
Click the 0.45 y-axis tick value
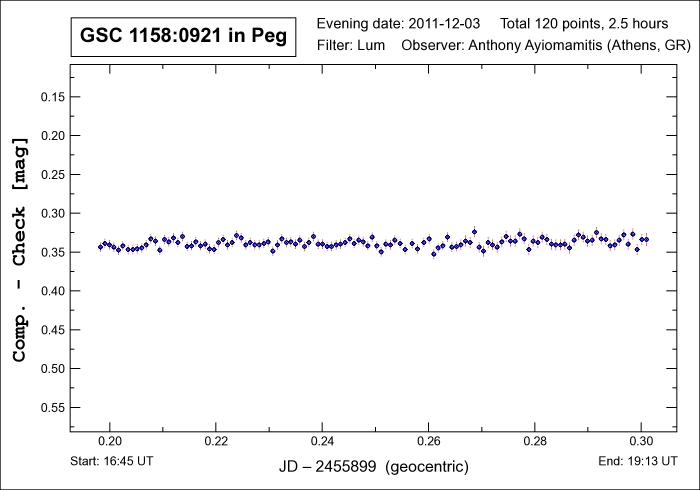coord(51,330)
